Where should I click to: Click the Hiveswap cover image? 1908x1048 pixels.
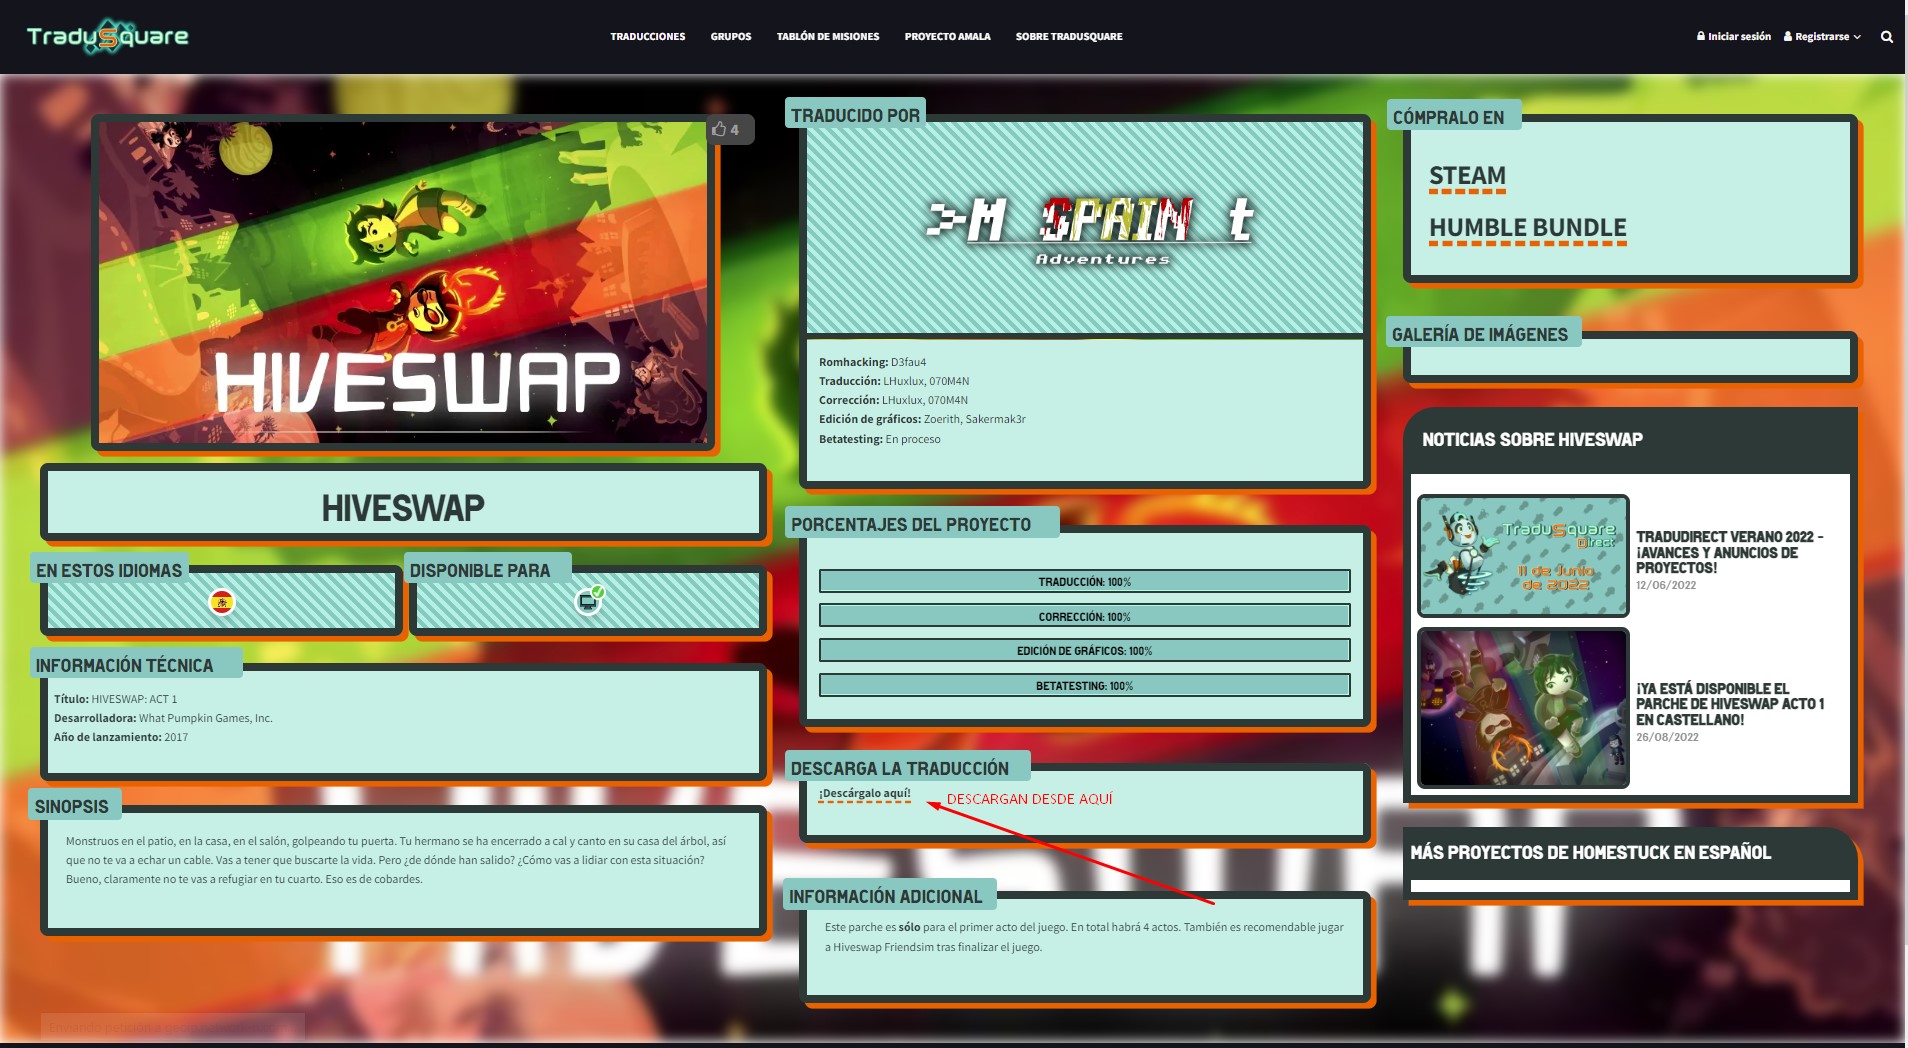403,282
